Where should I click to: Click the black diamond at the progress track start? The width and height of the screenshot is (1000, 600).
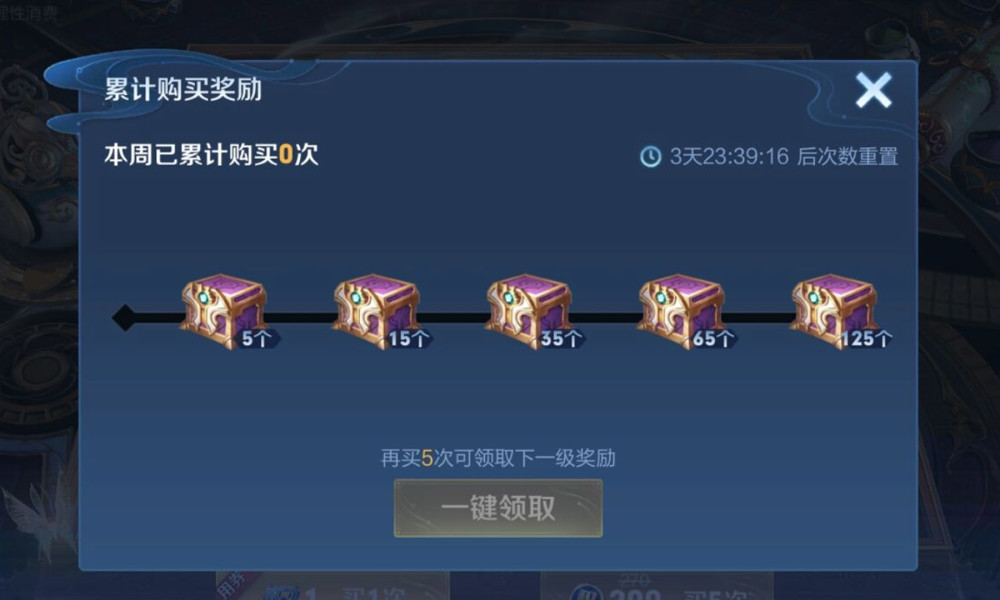coord(124,318)
